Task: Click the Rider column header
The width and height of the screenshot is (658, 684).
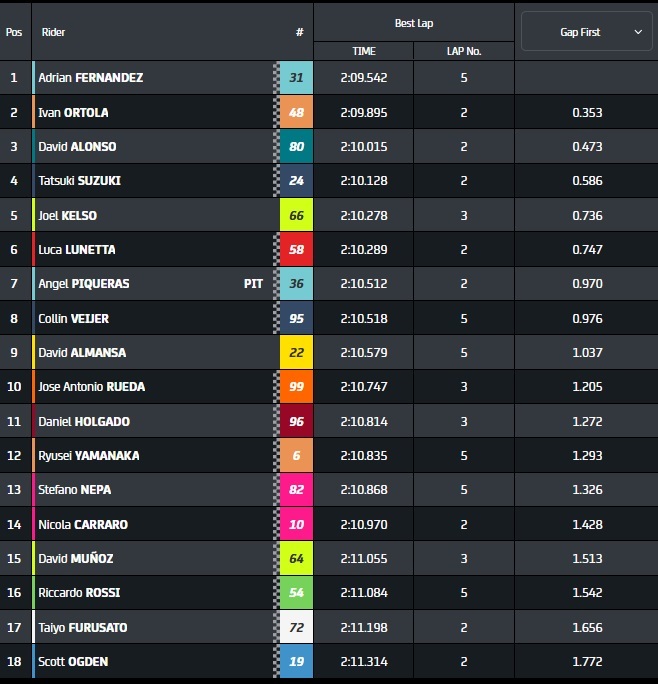Action: 53,32
